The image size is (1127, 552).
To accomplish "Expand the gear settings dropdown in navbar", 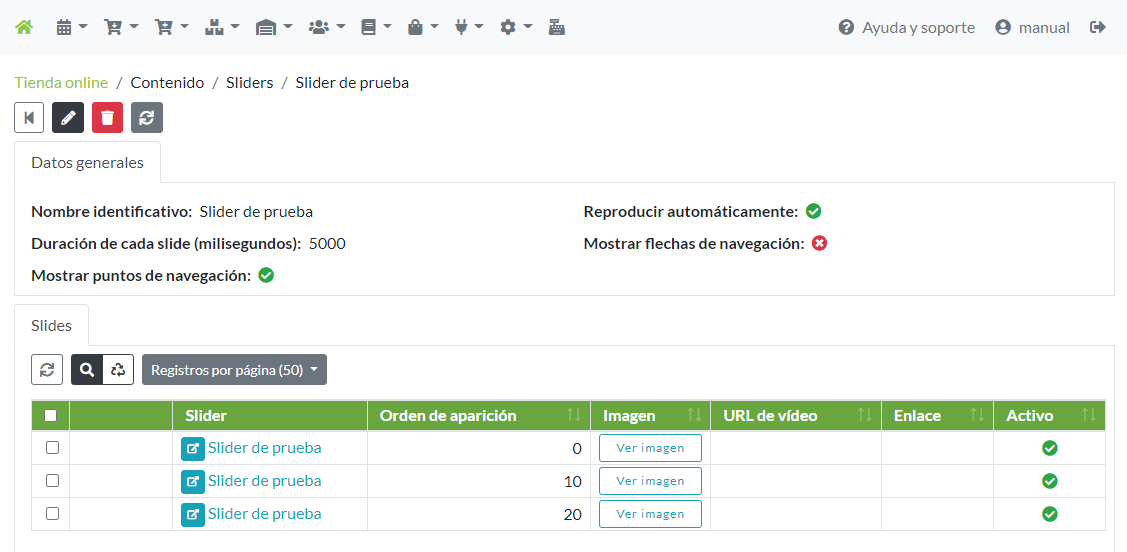I will 516,28.
